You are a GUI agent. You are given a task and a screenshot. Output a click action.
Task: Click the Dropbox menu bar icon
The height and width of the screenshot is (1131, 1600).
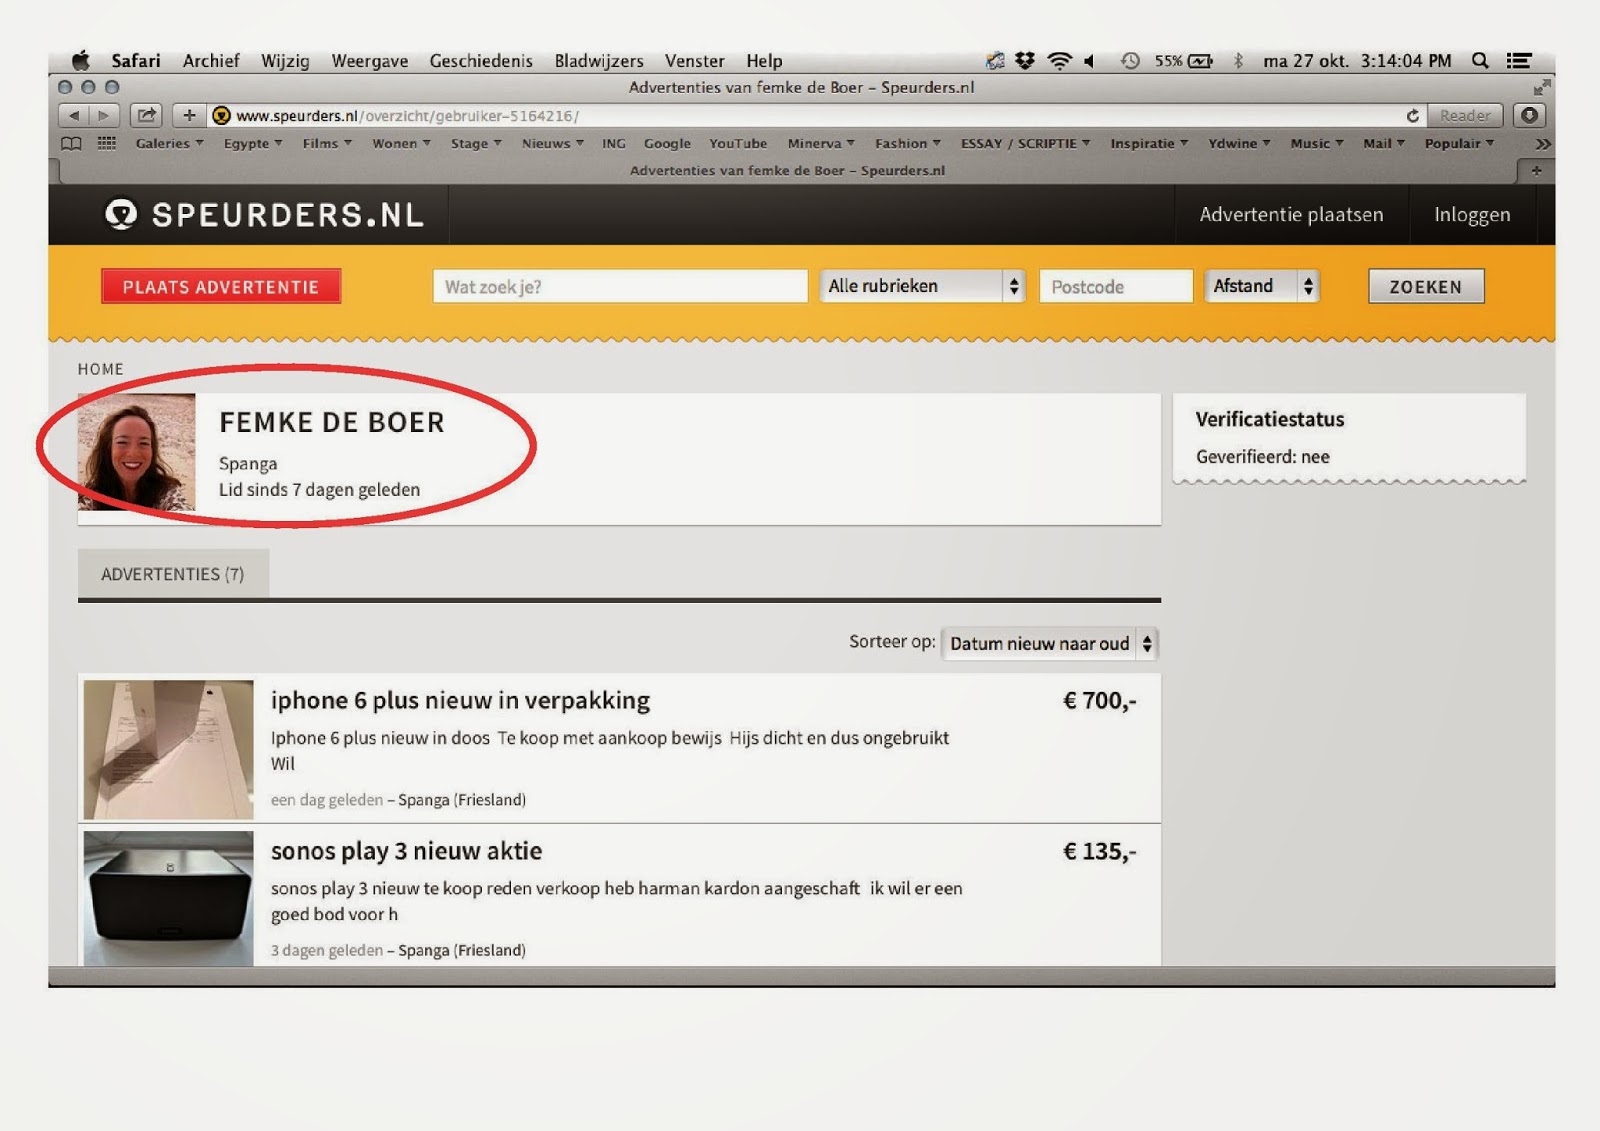[x=1025, y=61]
